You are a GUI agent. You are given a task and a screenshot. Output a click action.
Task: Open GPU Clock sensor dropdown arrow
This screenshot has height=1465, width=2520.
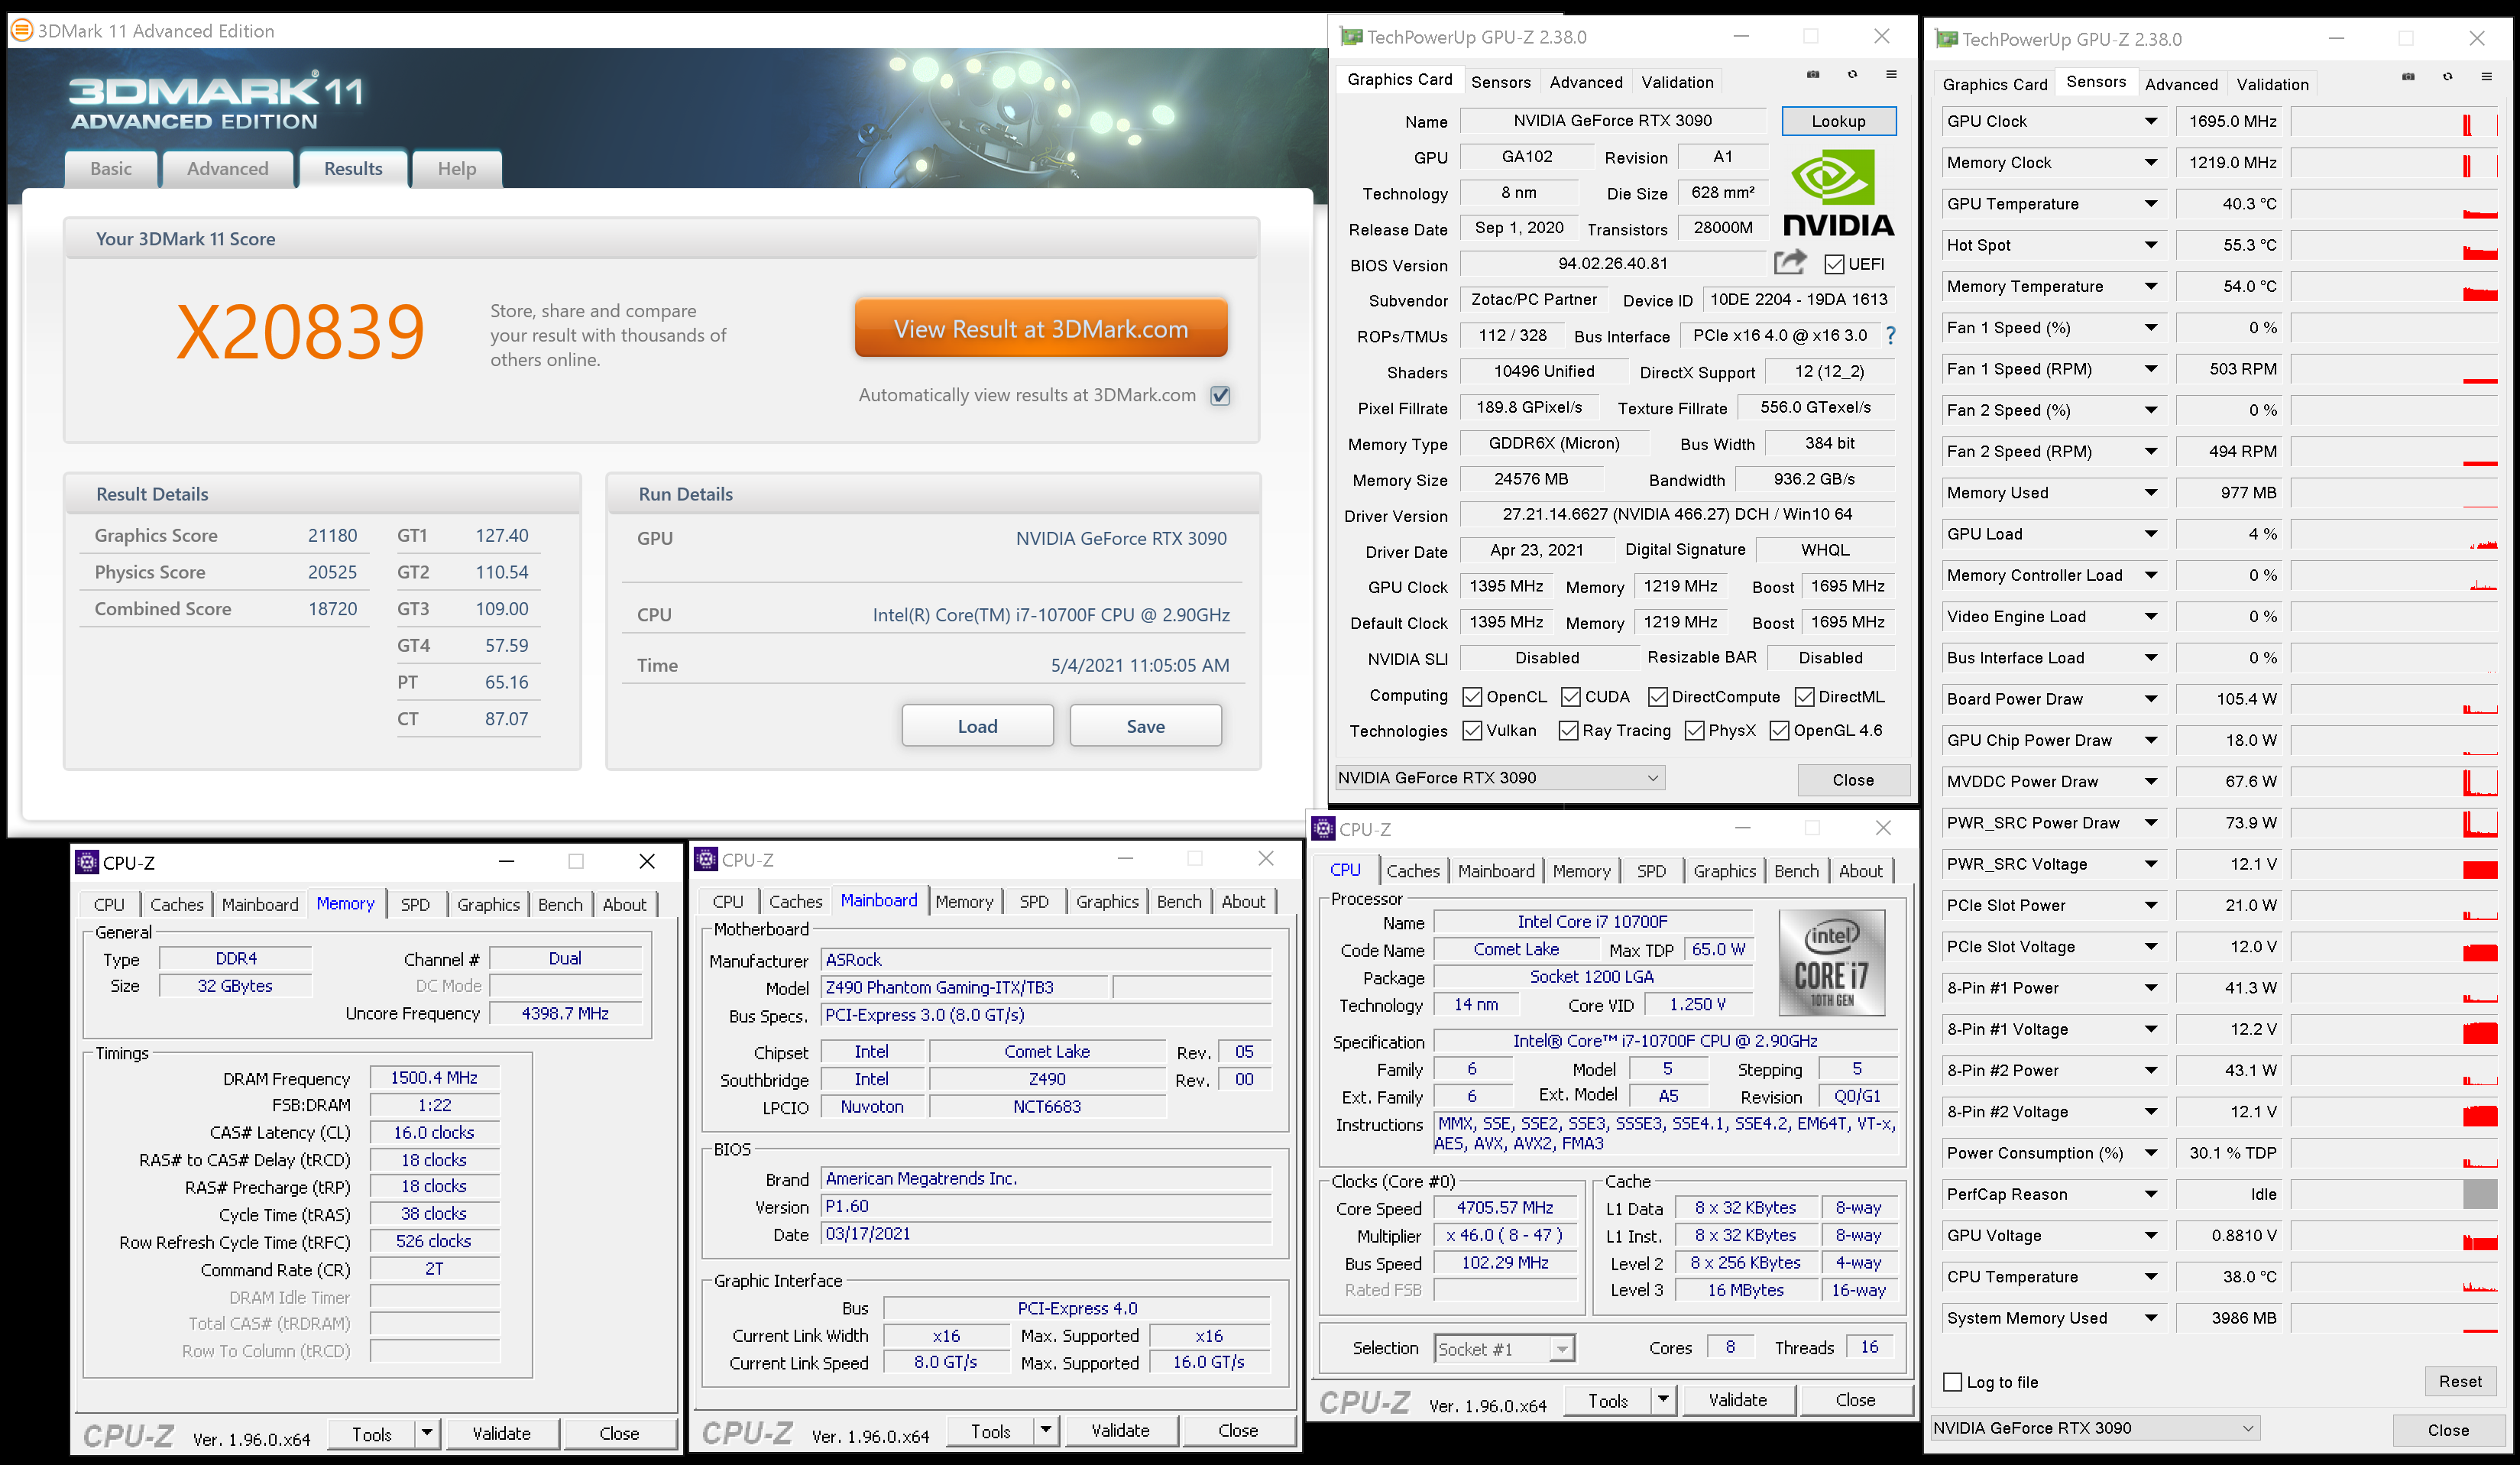click(x=2151, y=121)
